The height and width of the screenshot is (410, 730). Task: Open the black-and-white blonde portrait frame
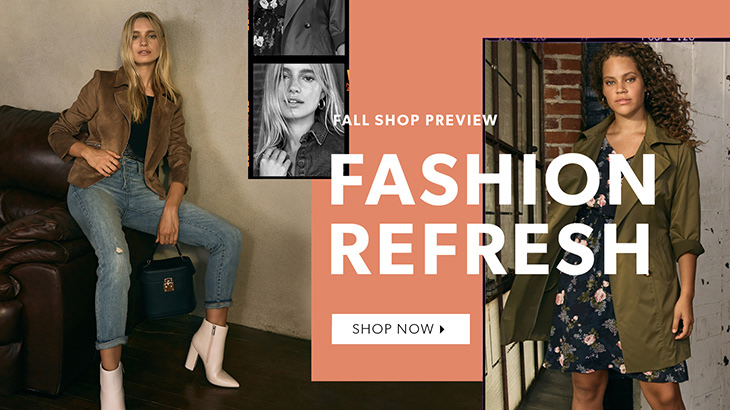tap(299, 119)
